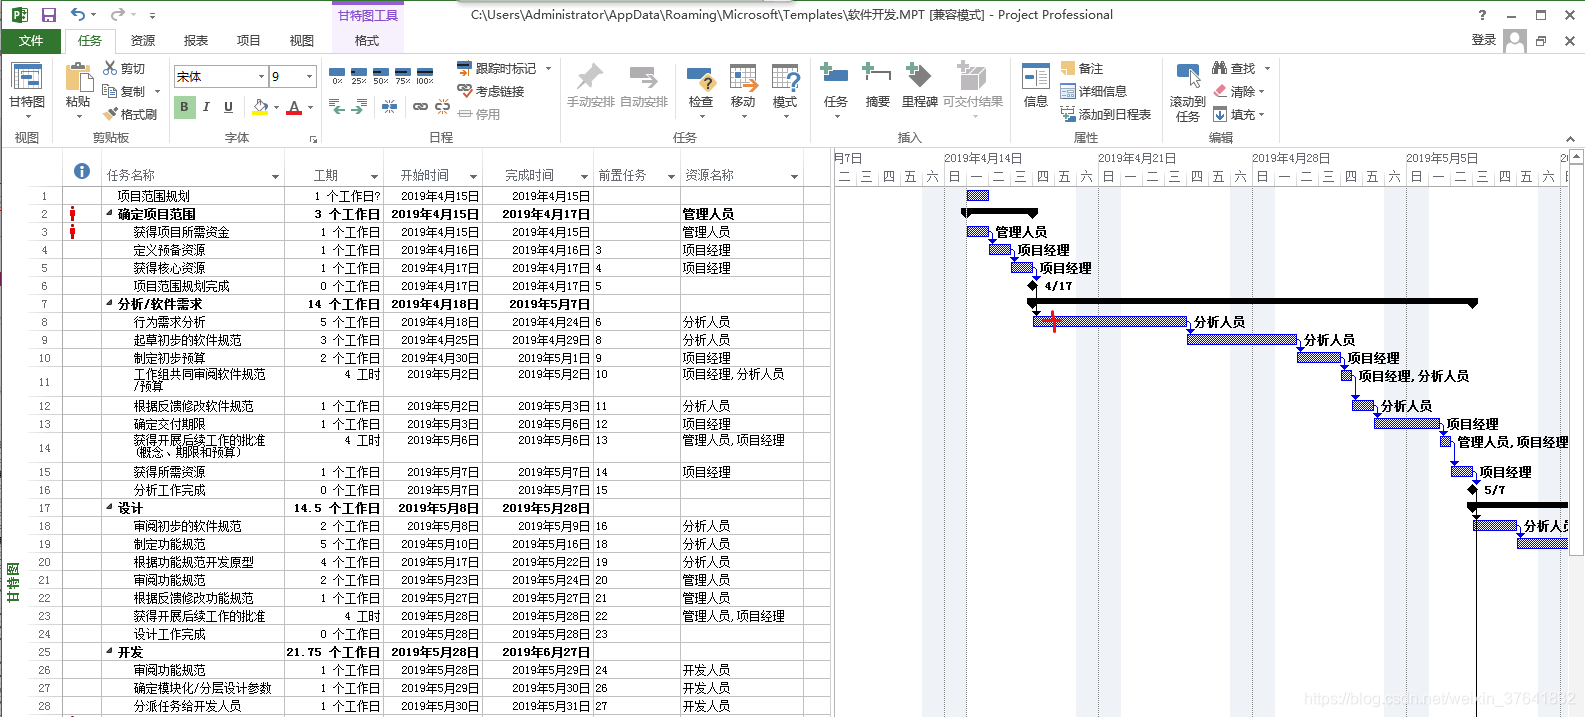The image size is (1585, 717).
Task: Switch to the View (视图) tab
Action: (x=301, y=41)
